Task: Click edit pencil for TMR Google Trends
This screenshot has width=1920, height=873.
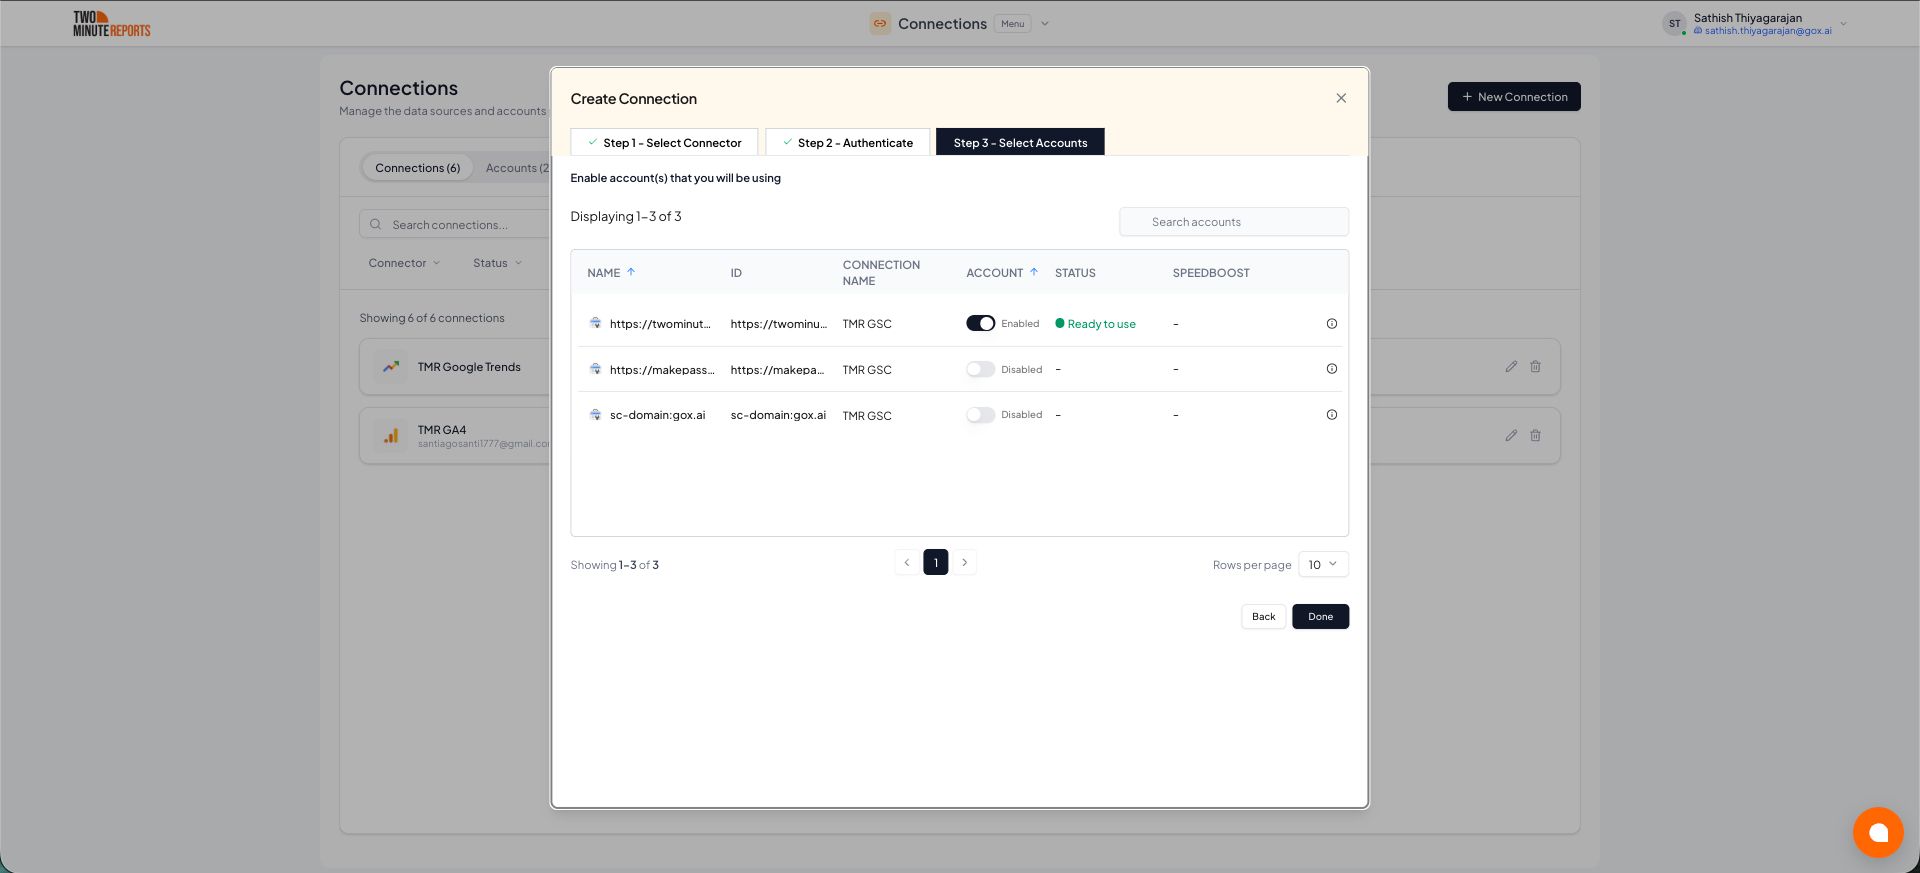Action: [1510, 367]
